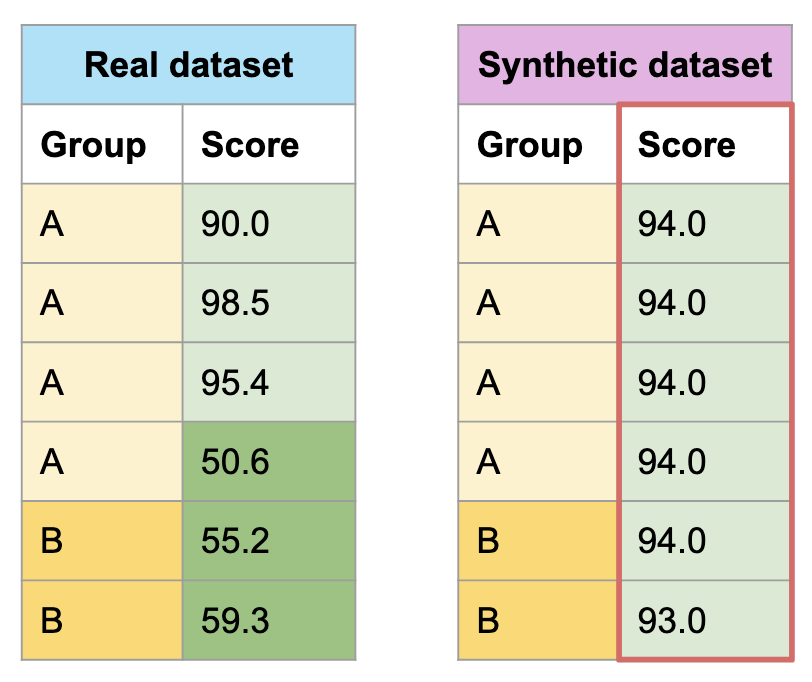Screen dimensions: 812x682
Task: Click the first group A cell in Real dataset
Action: click(102, 224)
